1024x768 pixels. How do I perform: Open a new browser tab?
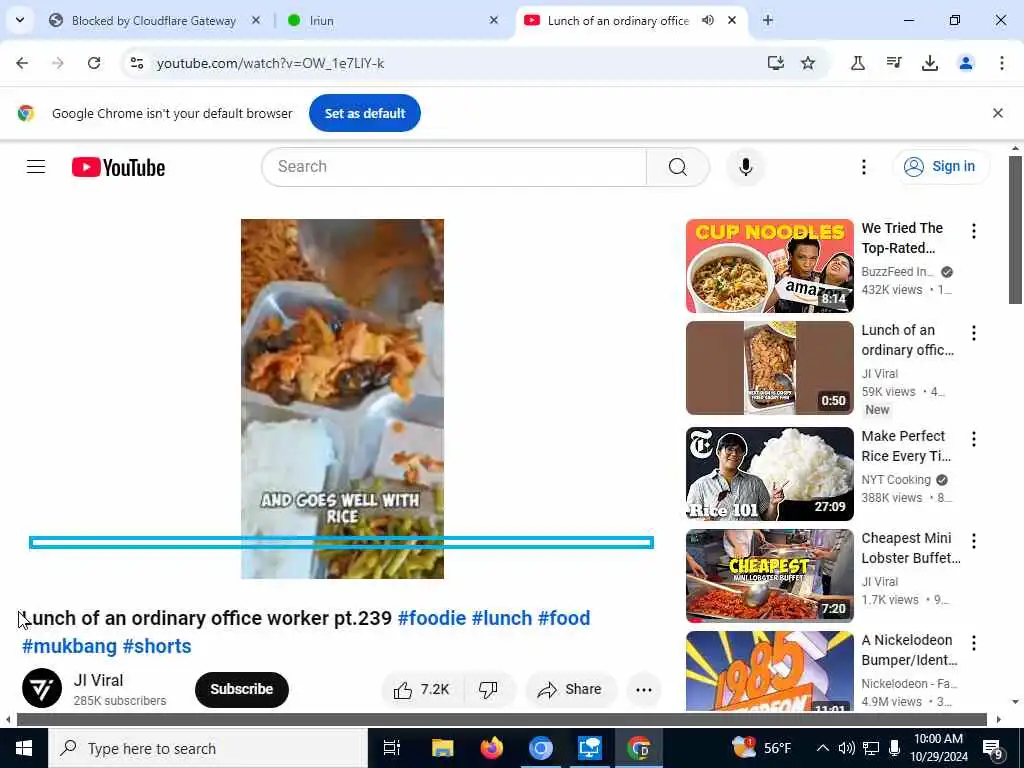[768, 20]
